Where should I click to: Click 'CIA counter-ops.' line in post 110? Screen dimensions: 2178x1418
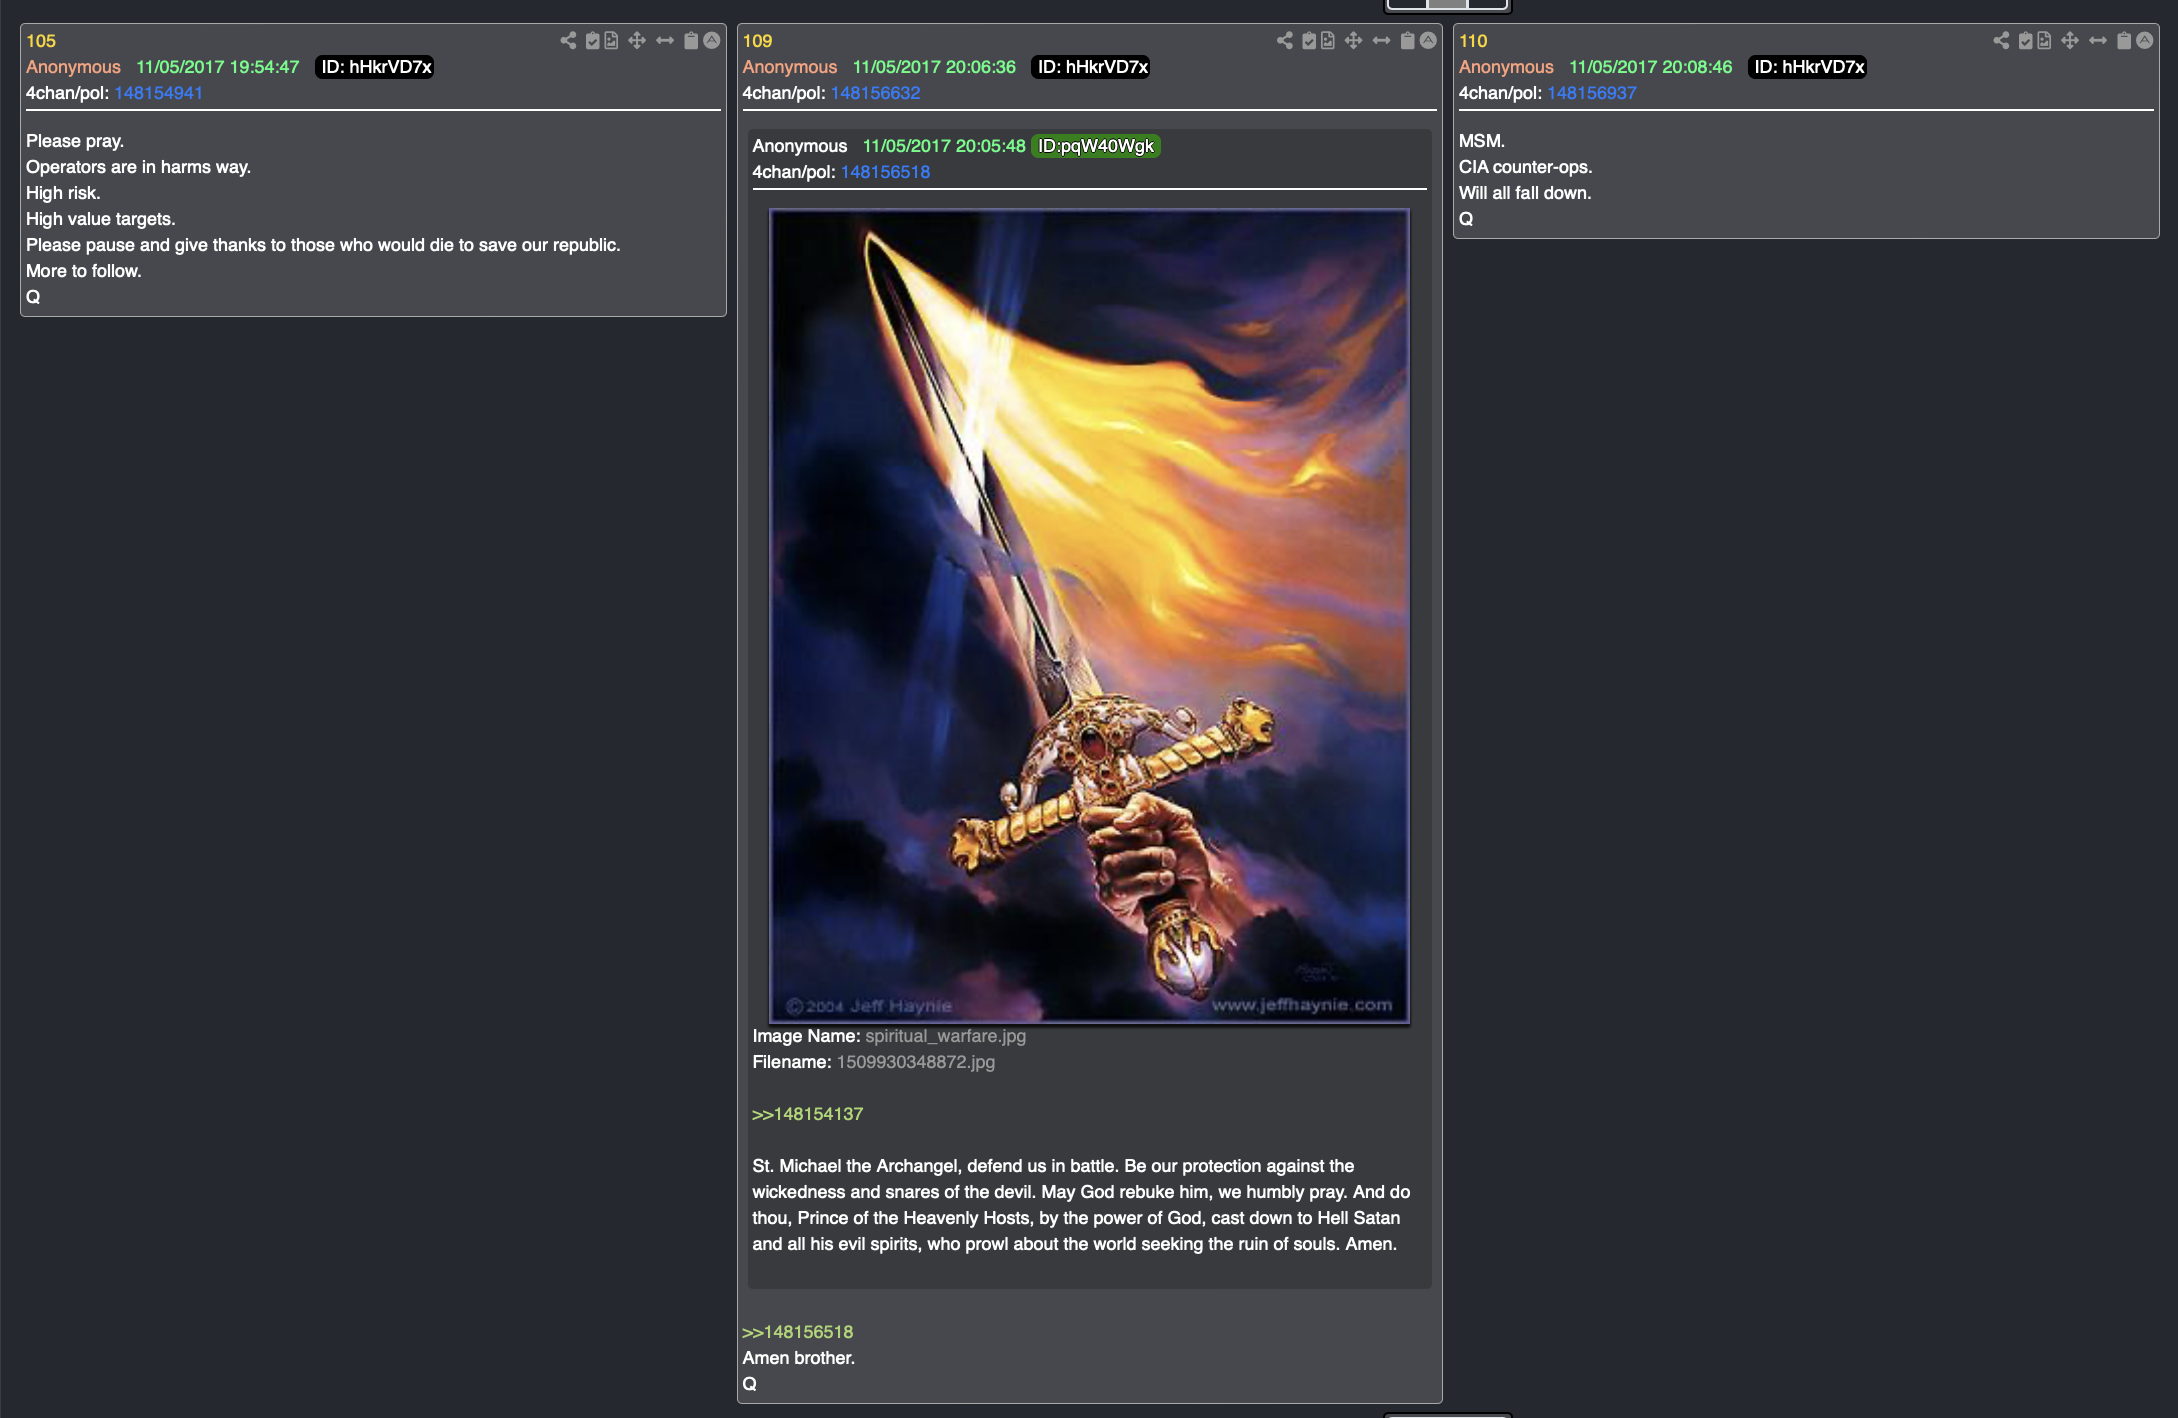[x=1525, y=167]
